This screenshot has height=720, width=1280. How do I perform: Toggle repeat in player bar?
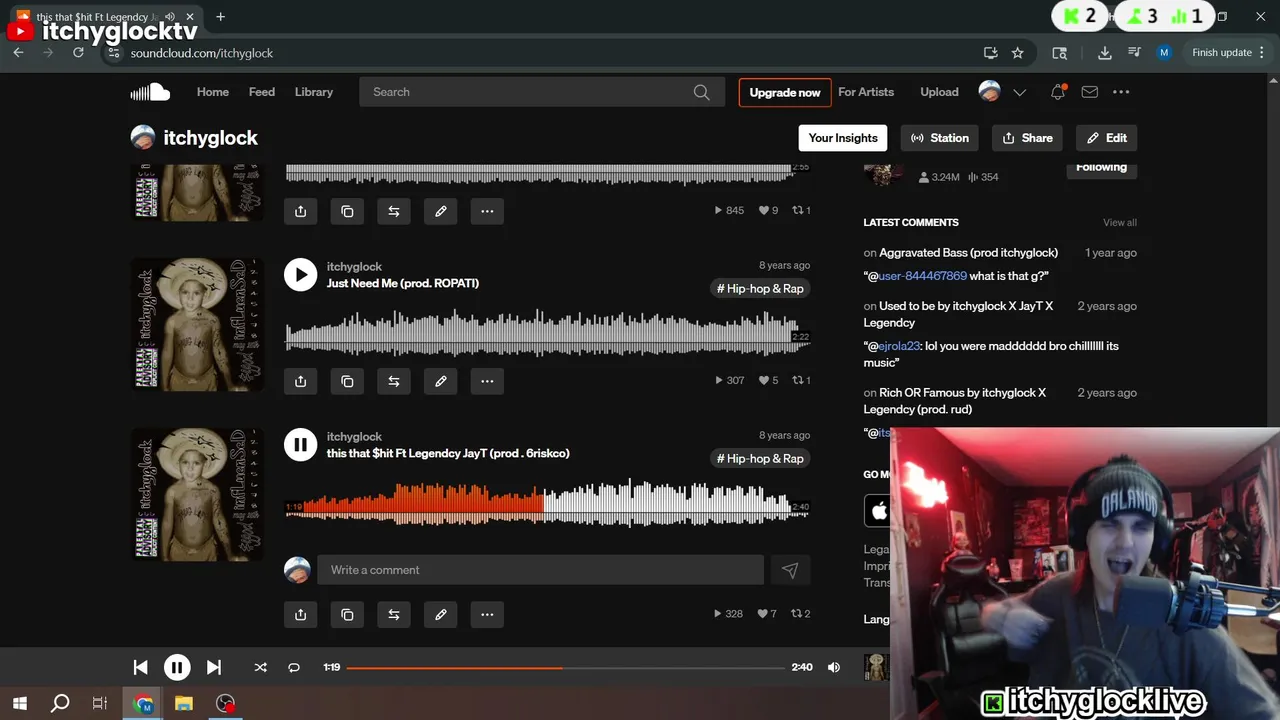pos(294,667)
